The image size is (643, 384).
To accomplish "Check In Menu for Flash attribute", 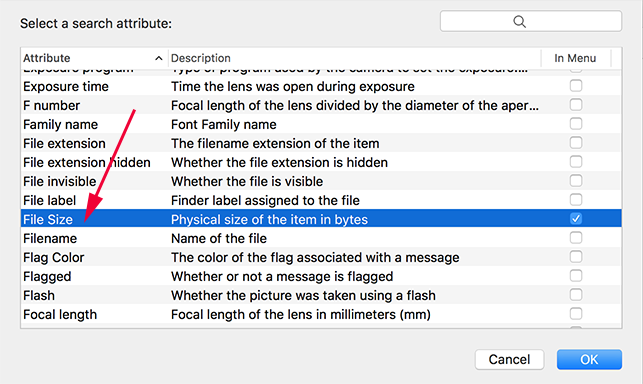I will [x=576, y=295].
